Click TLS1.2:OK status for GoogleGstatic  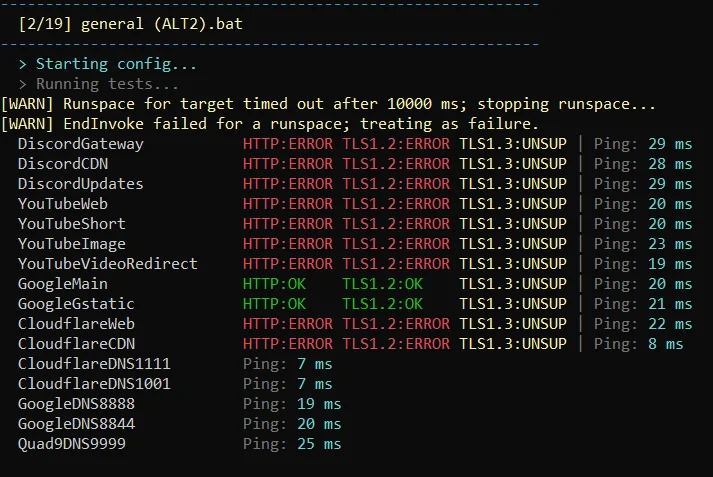pyautogui.click(x=382, y=304)
